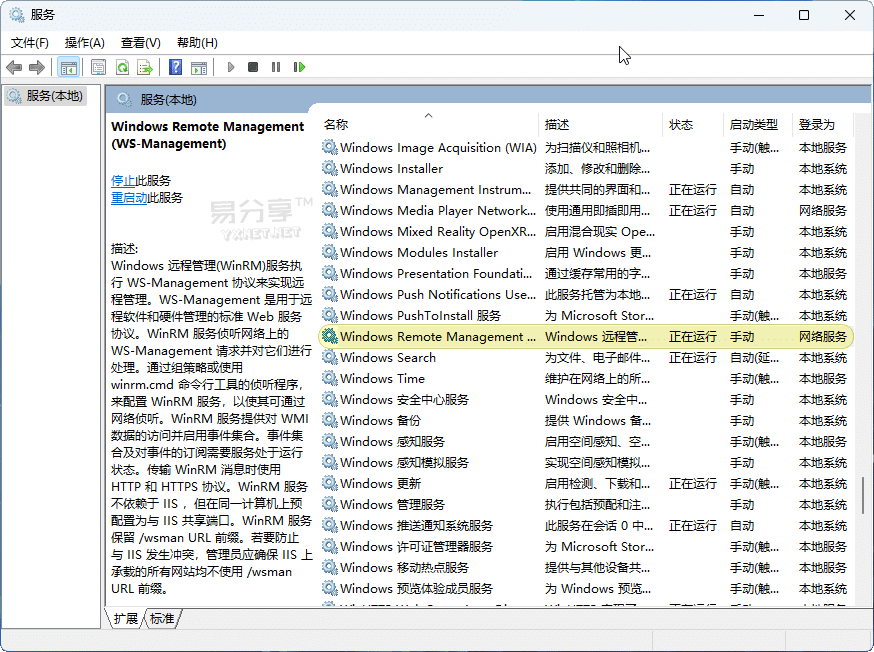Click gear icon of Windows 管理服务 row
This screenshot has height=652, width=874.
[x=330, y=504]
